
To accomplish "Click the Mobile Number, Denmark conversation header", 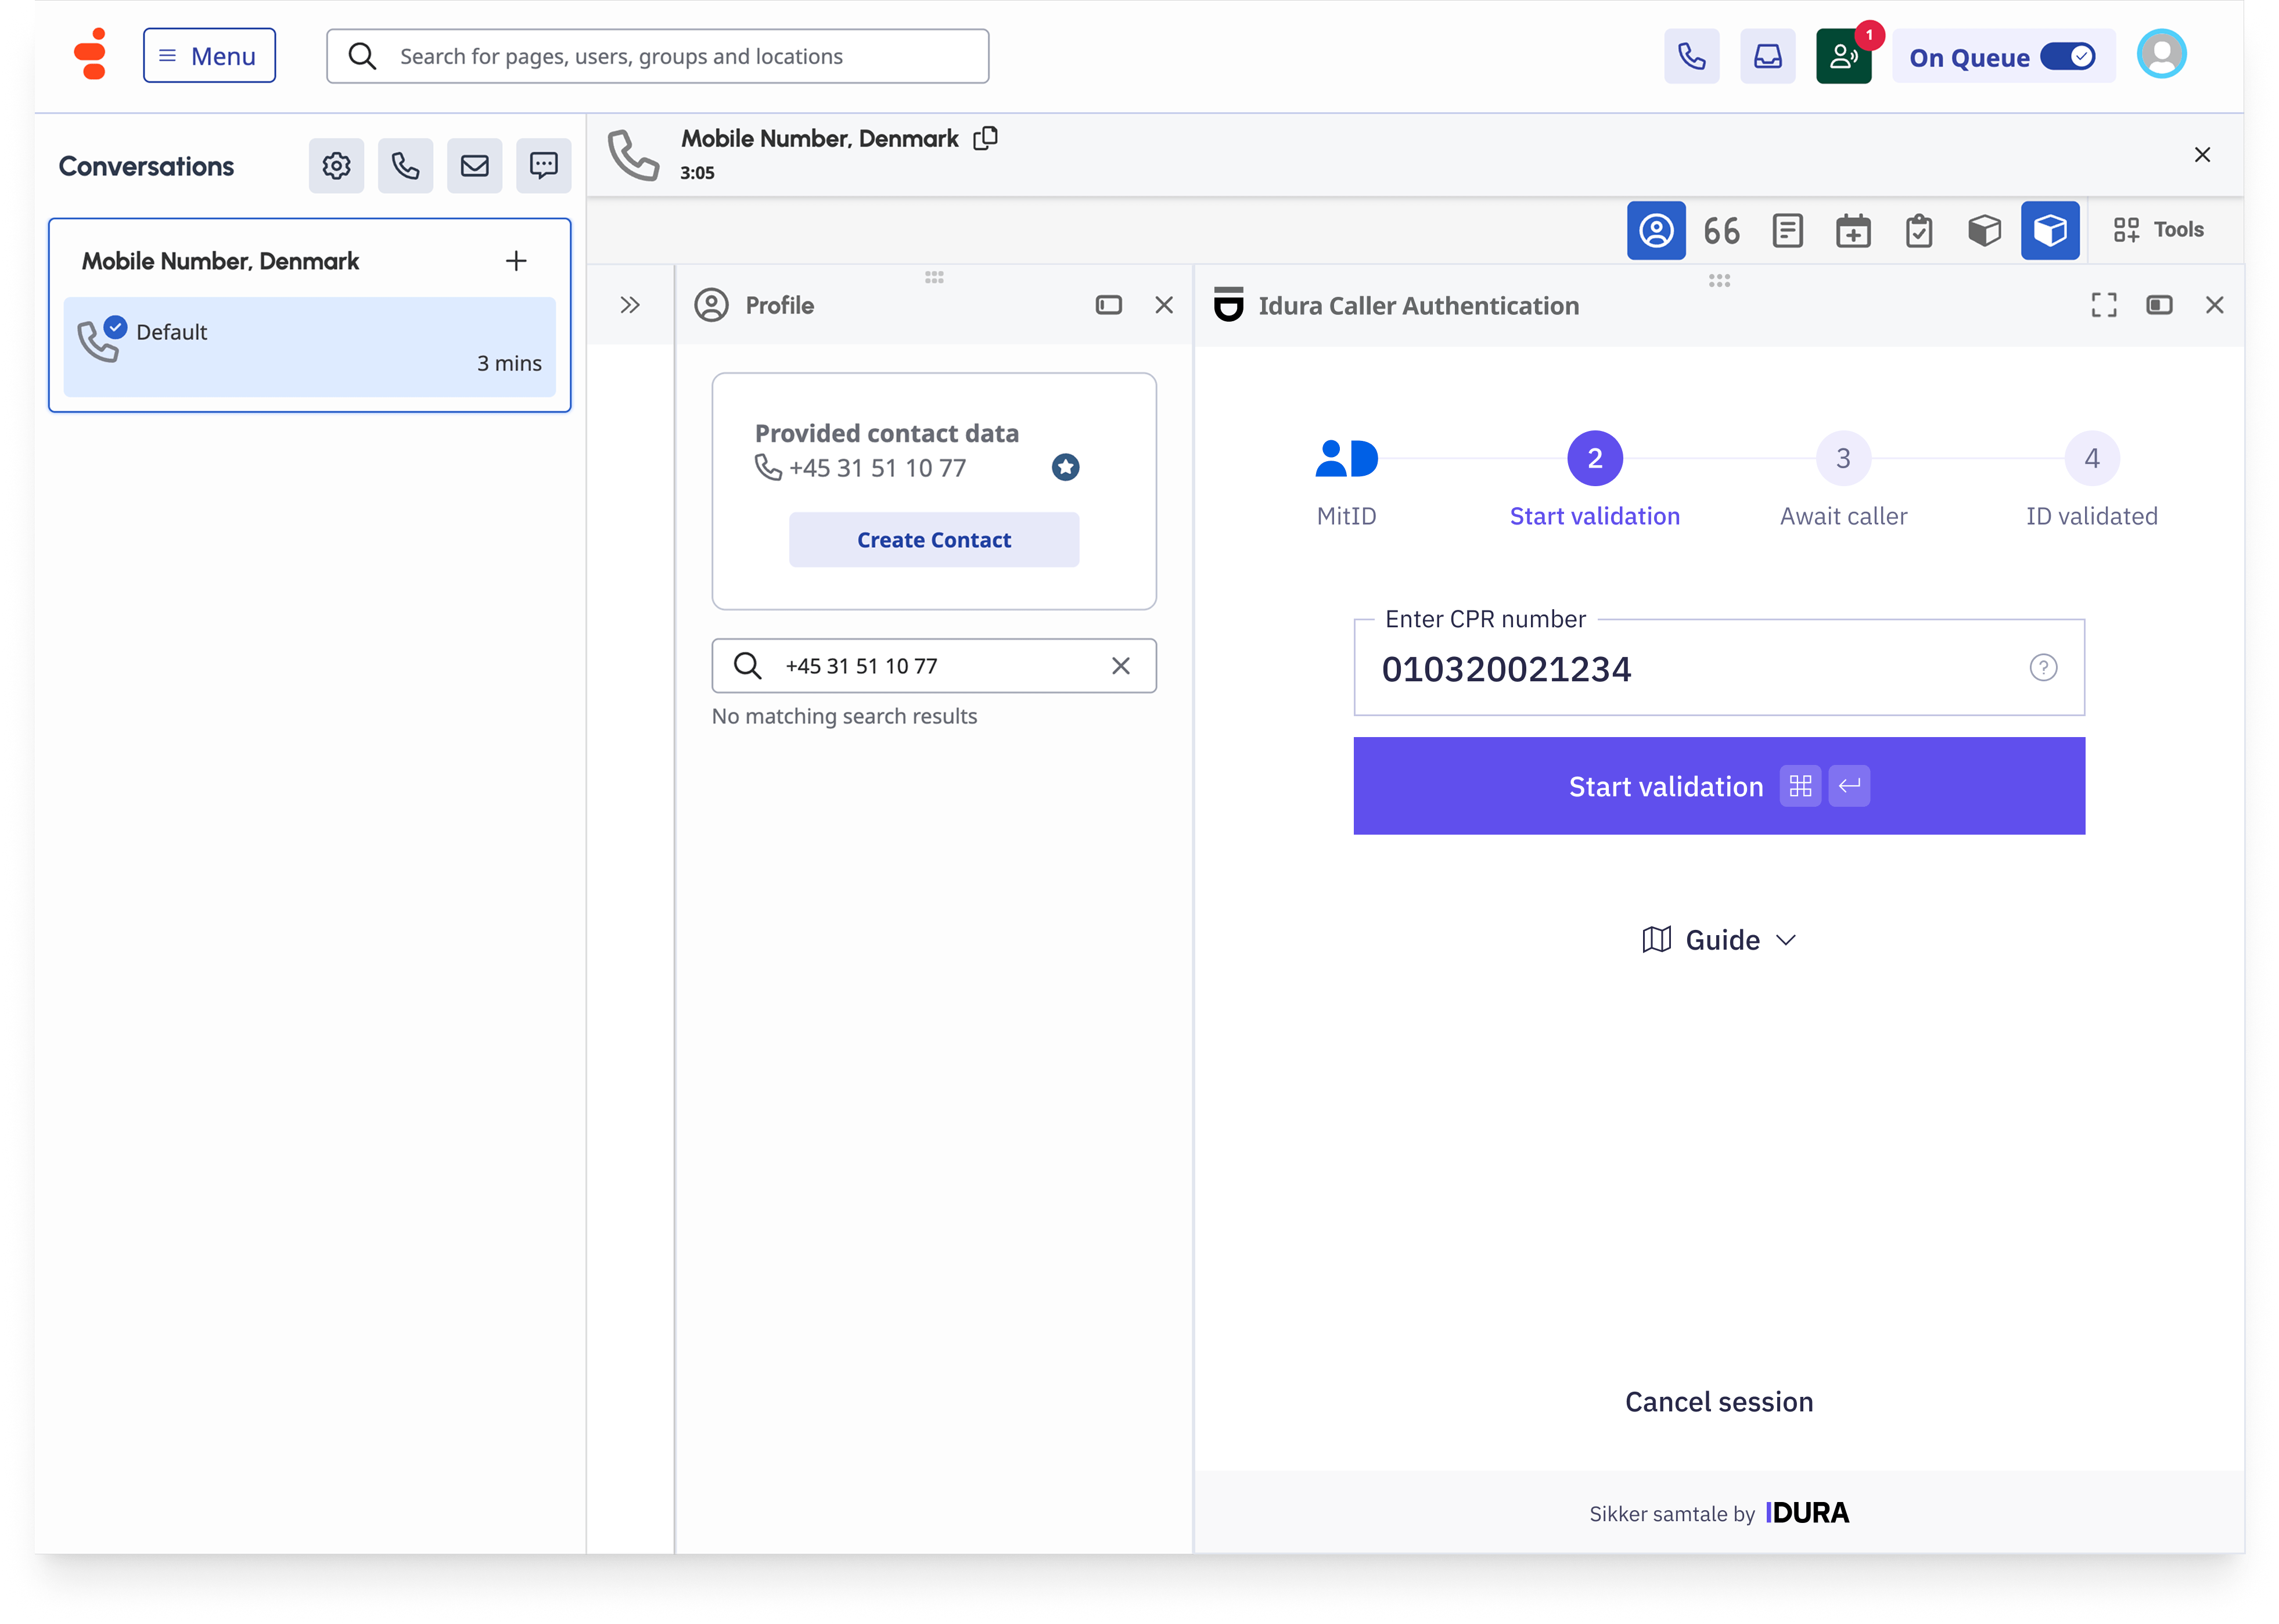I will pyautogui.click(x=219, y=261).
